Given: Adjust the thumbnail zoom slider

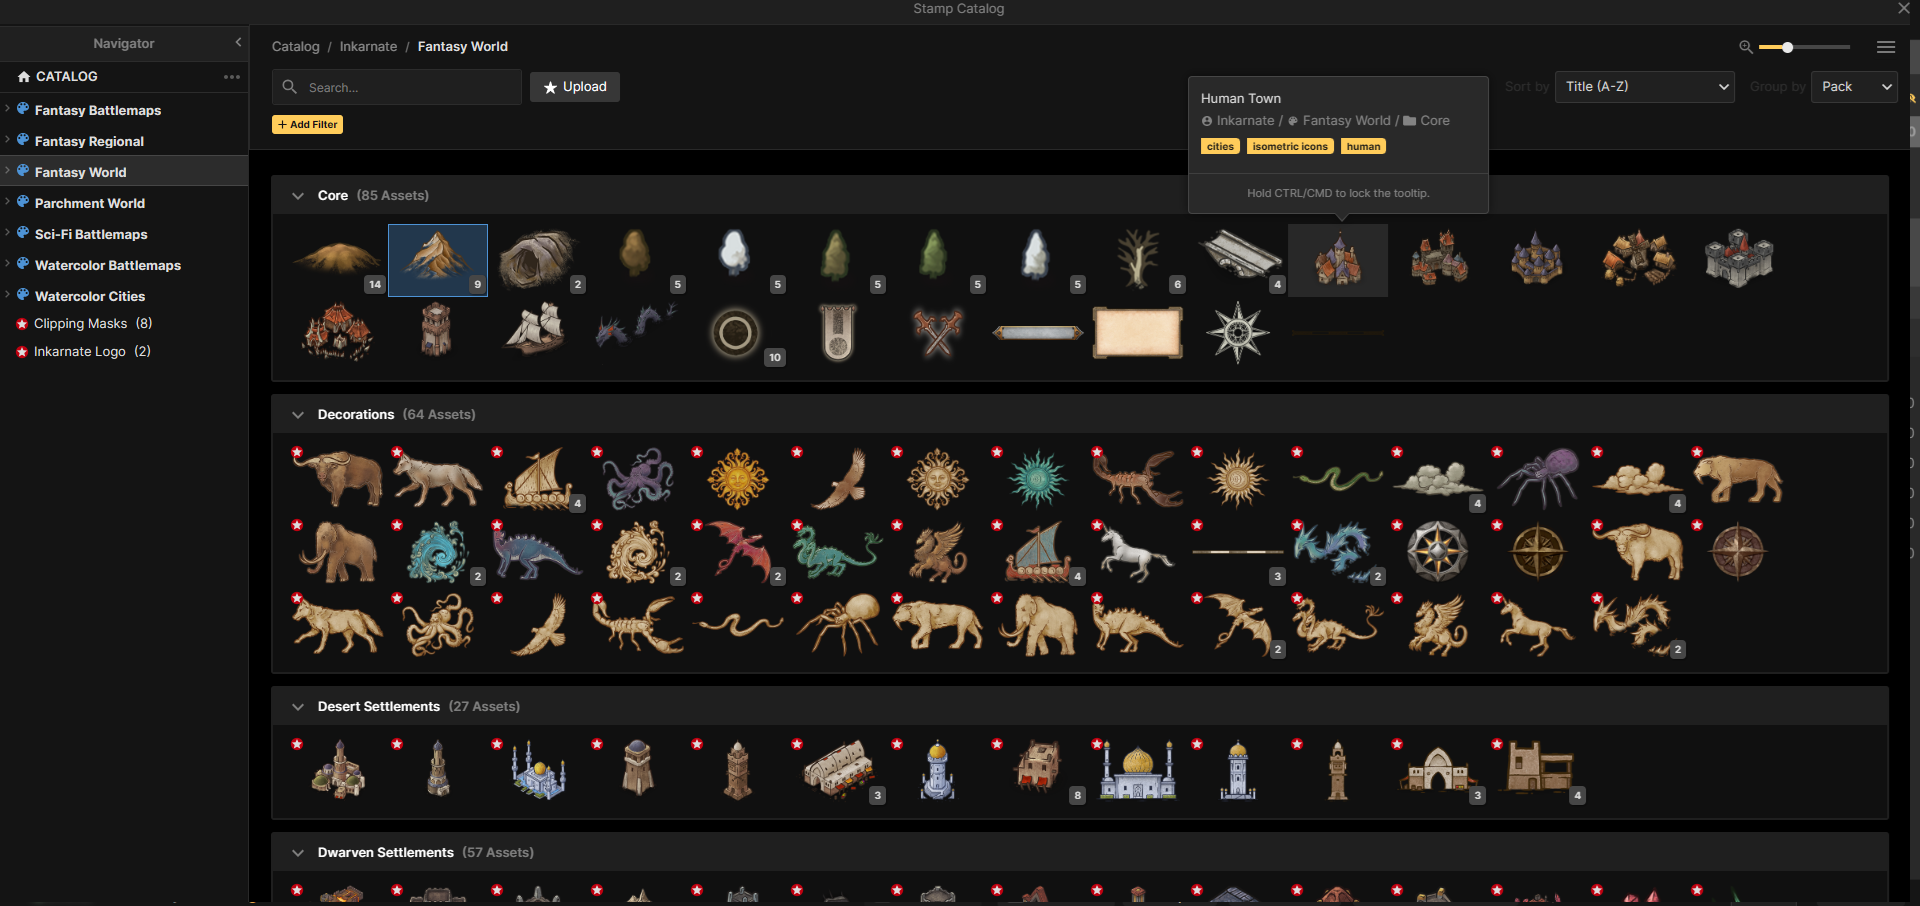Looking at the screenshot, I should pyautogui.click(x=1787, y=47).
